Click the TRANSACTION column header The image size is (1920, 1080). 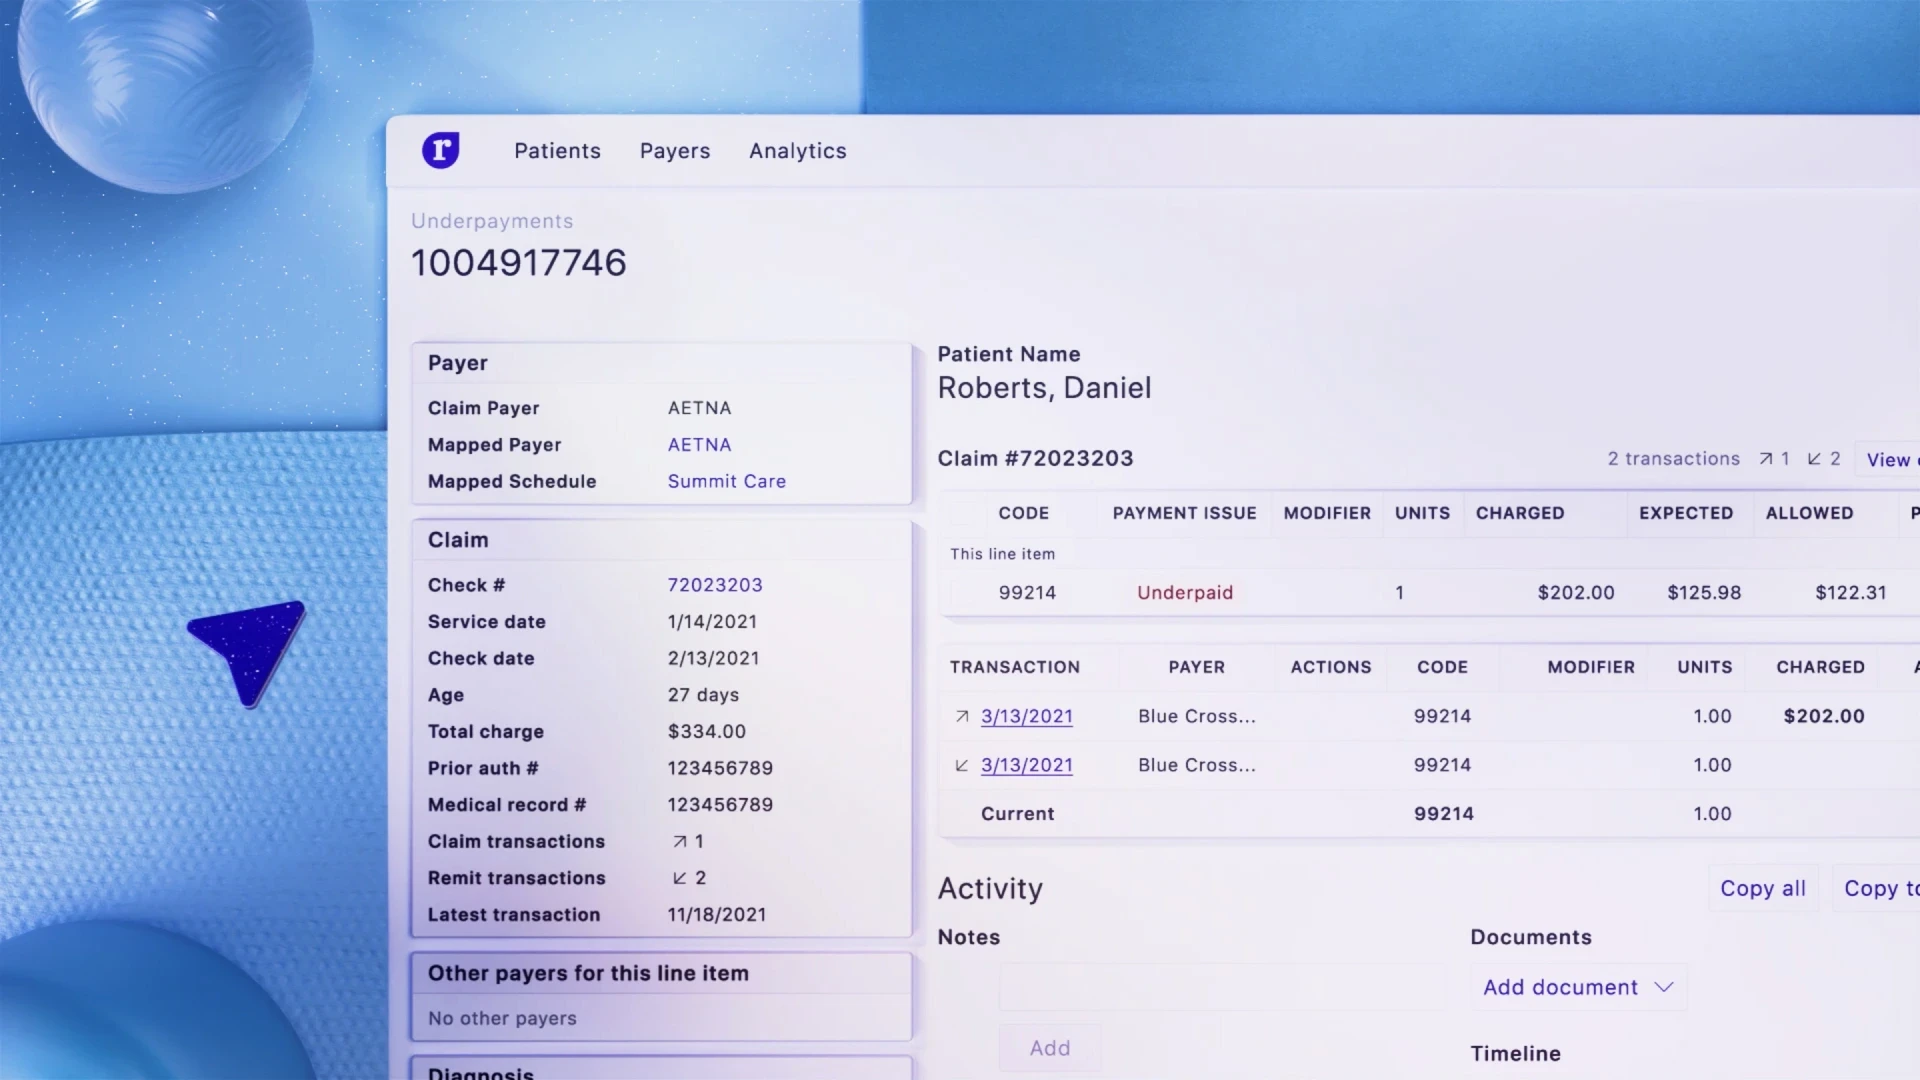[1015, 667]
